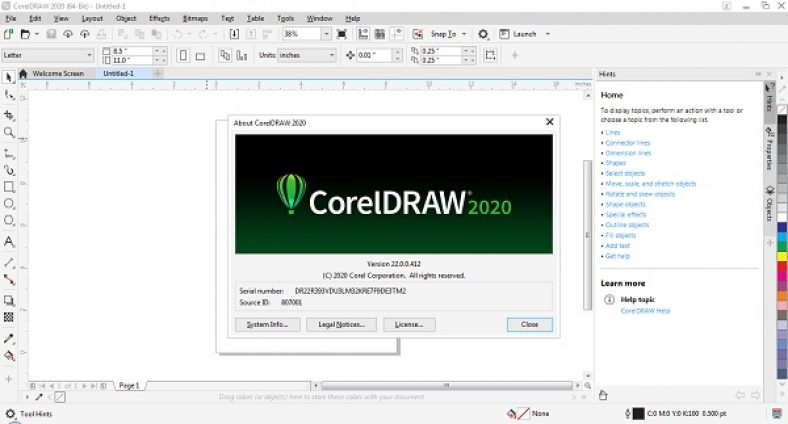This screenshot has height=424, width=788.
Task: Click the No Color swatch in palette
Action: click(782, 109)
